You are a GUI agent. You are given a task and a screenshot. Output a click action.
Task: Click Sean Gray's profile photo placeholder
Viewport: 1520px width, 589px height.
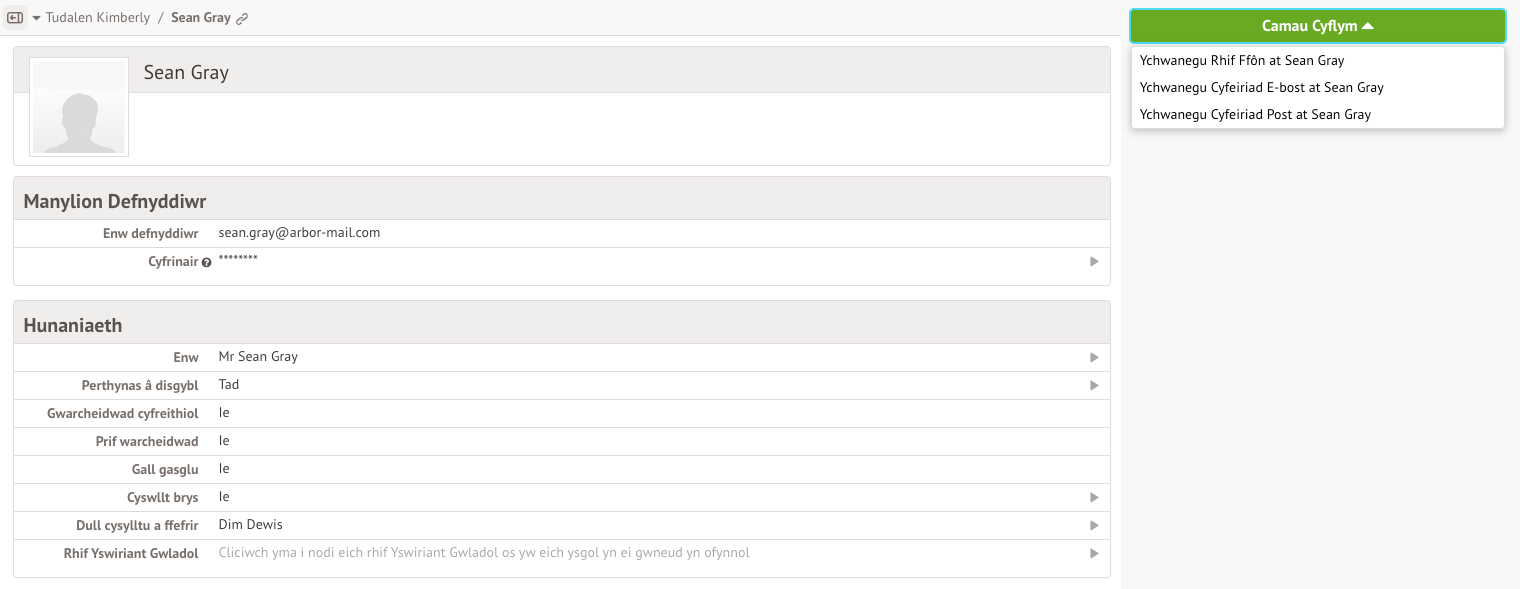pyautogui.click(x=79, y=107)
